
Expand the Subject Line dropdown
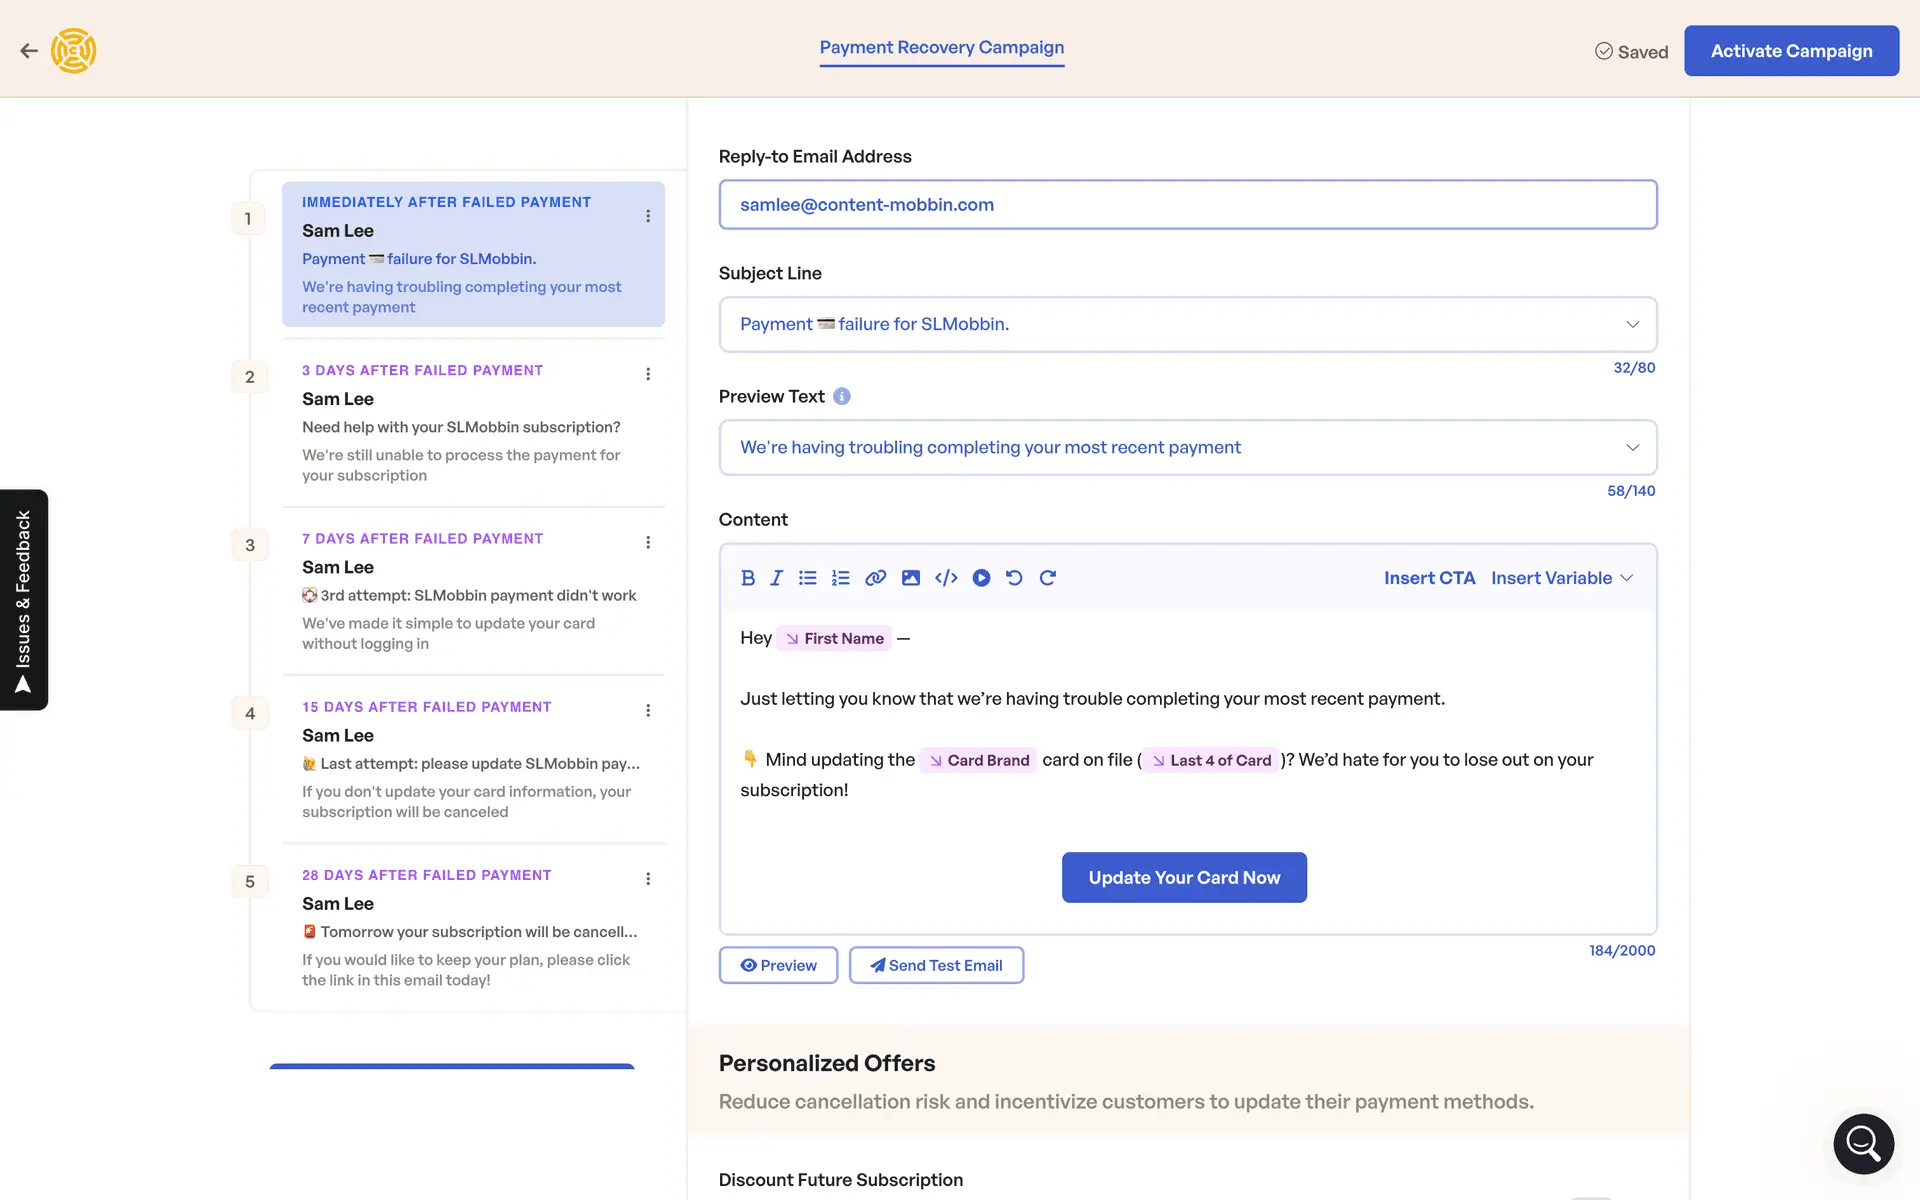click(x=1632, y=324)
